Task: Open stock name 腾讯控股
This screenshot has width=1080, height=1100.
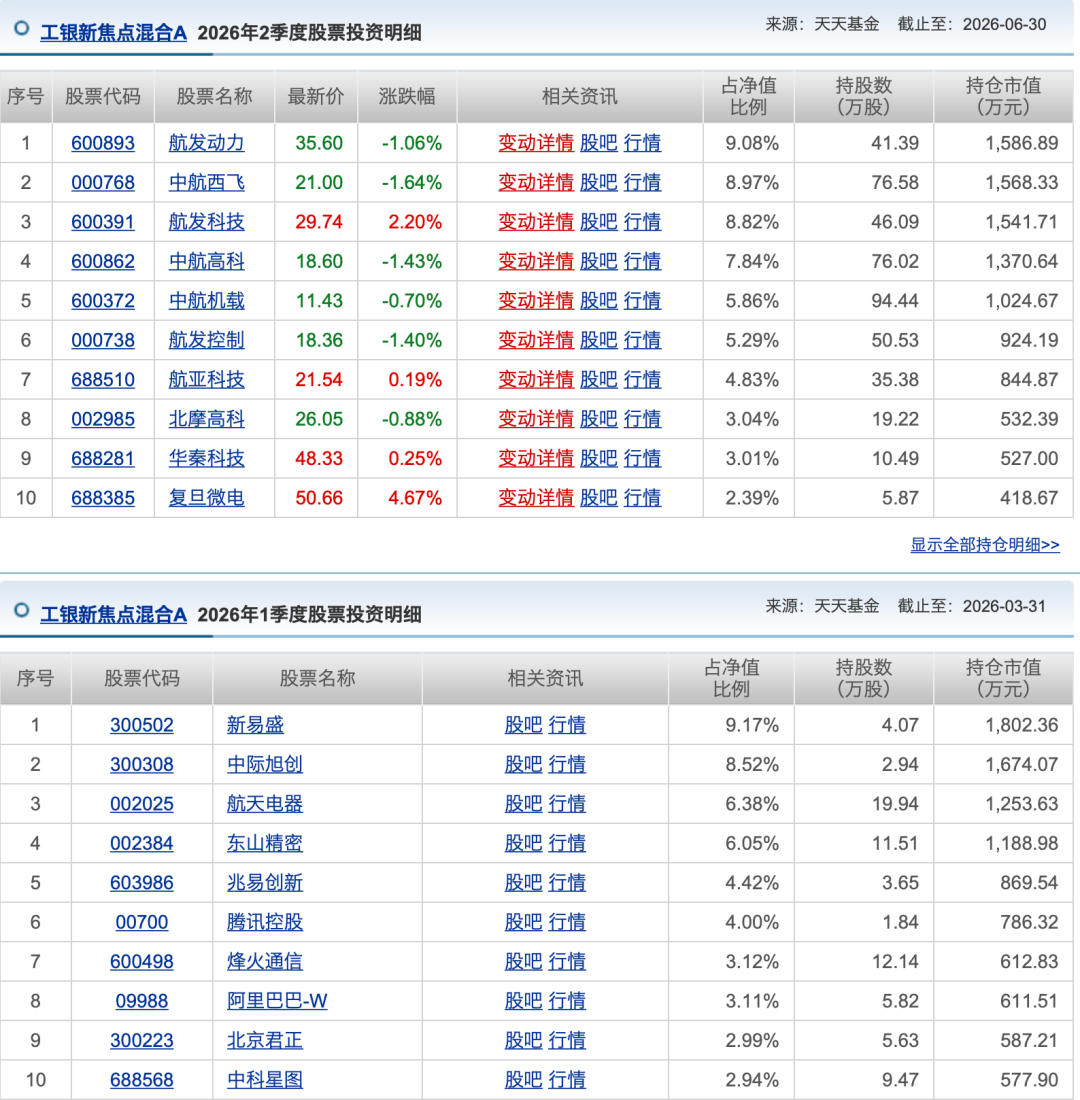Action: 265,922
